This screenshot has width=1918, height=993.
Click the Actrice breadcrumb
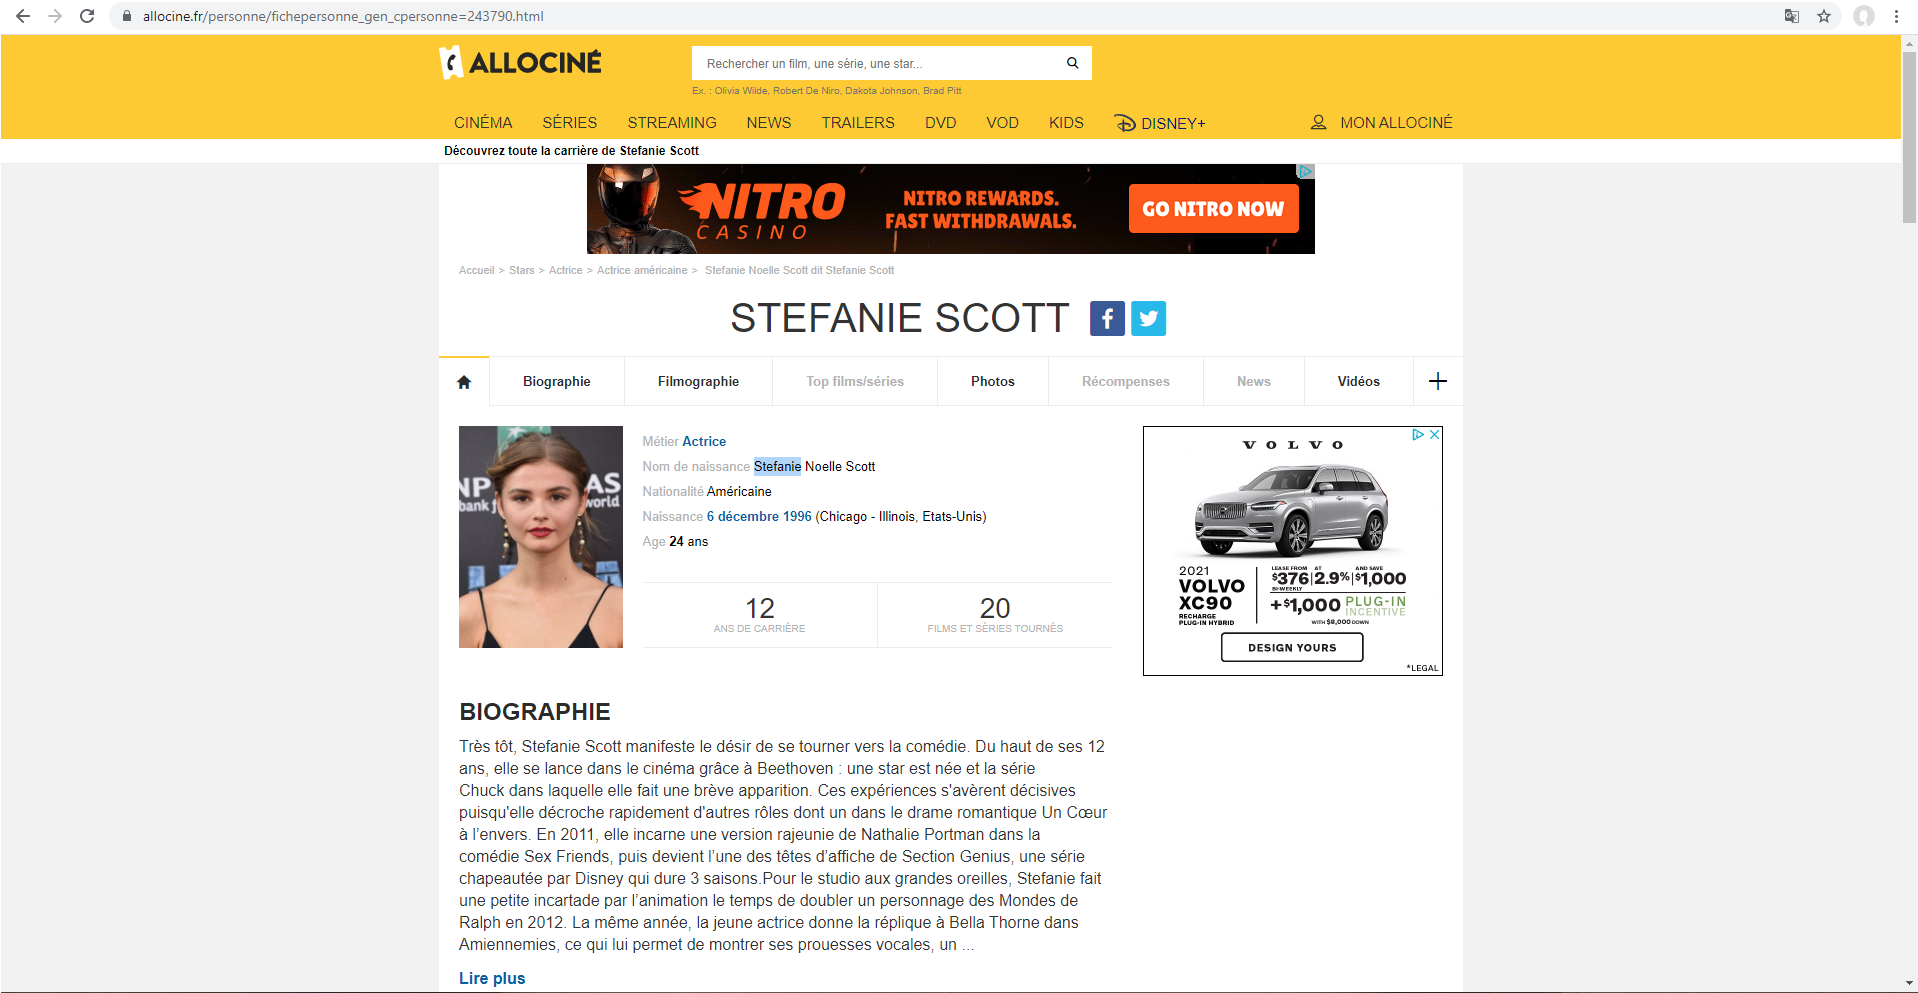coord(566,270)
